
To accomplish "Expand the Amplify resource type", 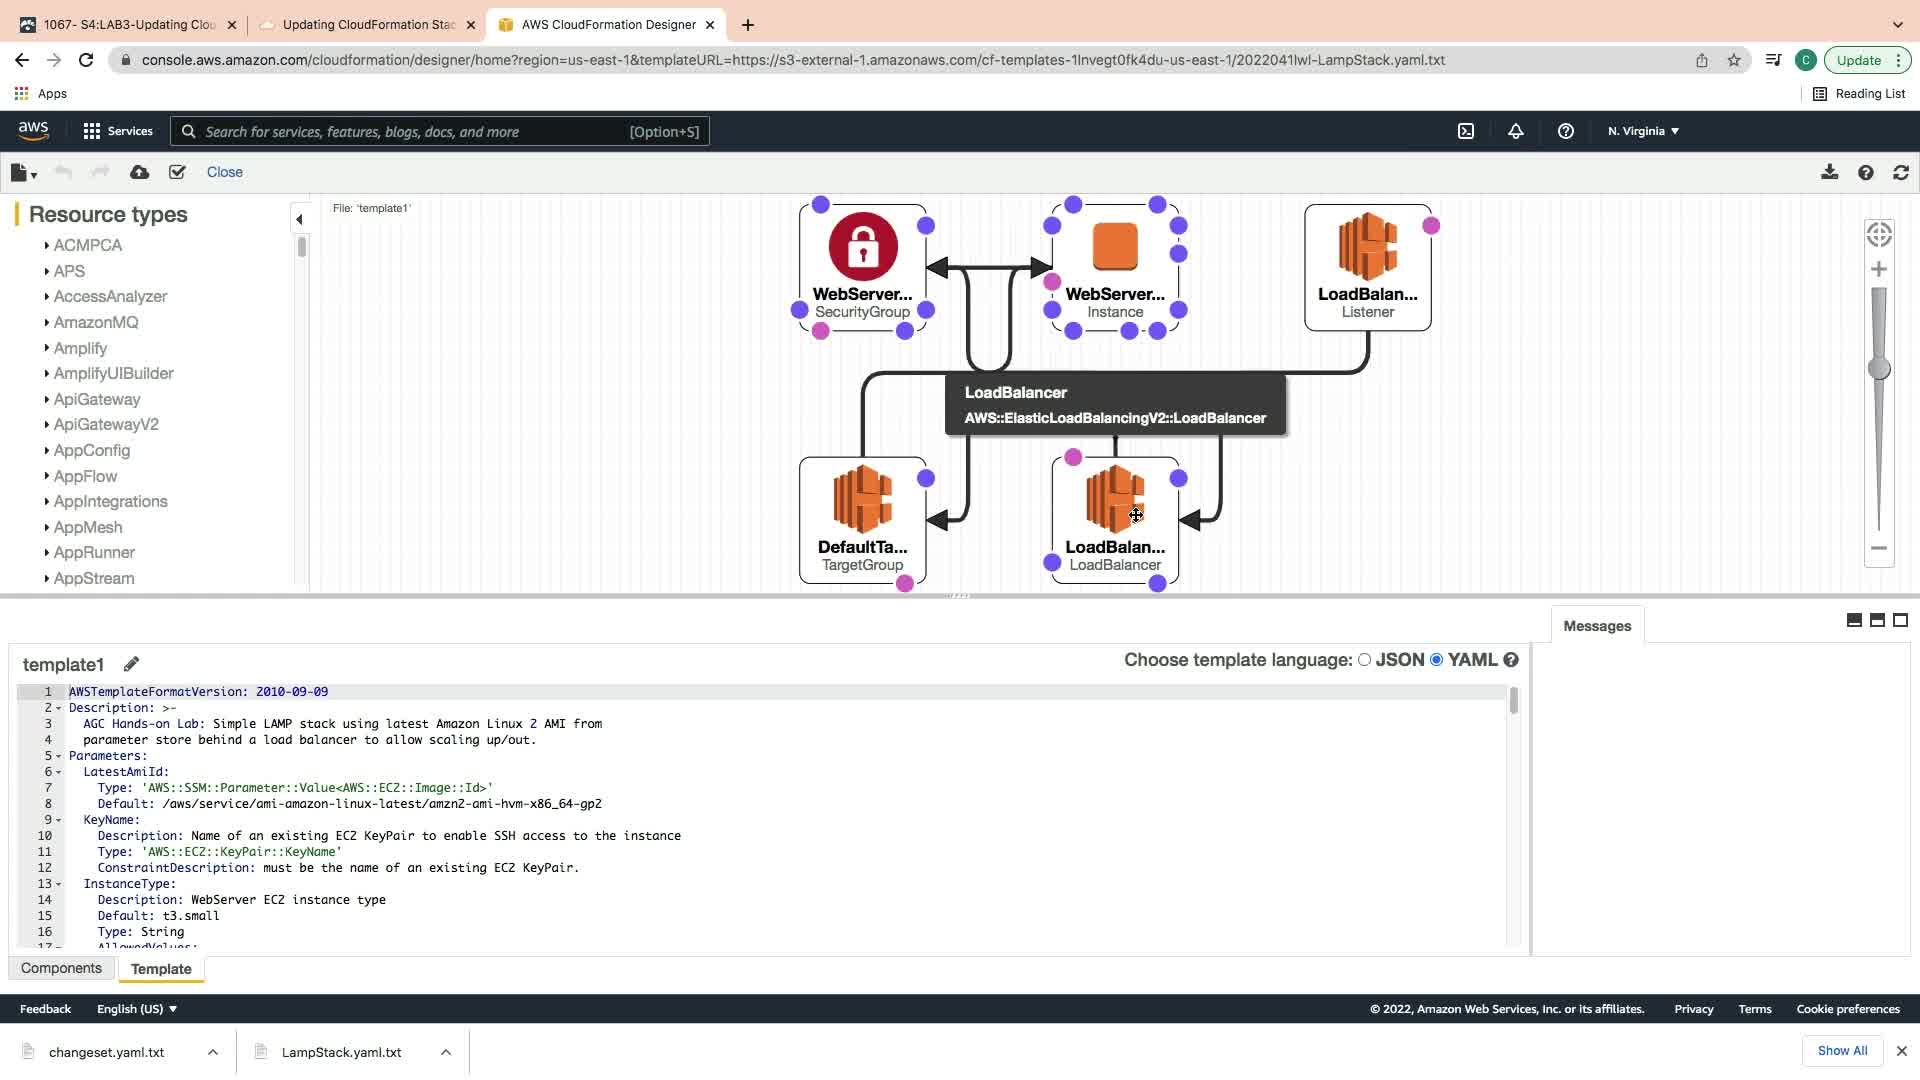I will (x=80, y=348).
